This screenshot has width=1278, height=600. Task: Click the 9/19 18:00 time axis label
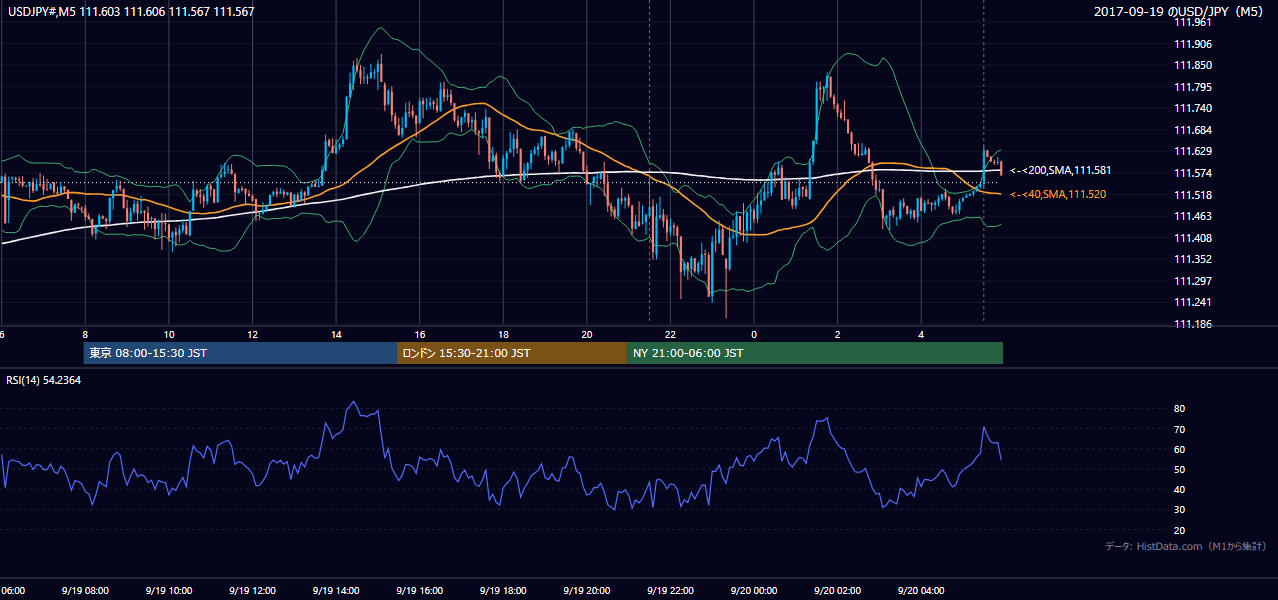pyautogui.click(x=501, y=591)
